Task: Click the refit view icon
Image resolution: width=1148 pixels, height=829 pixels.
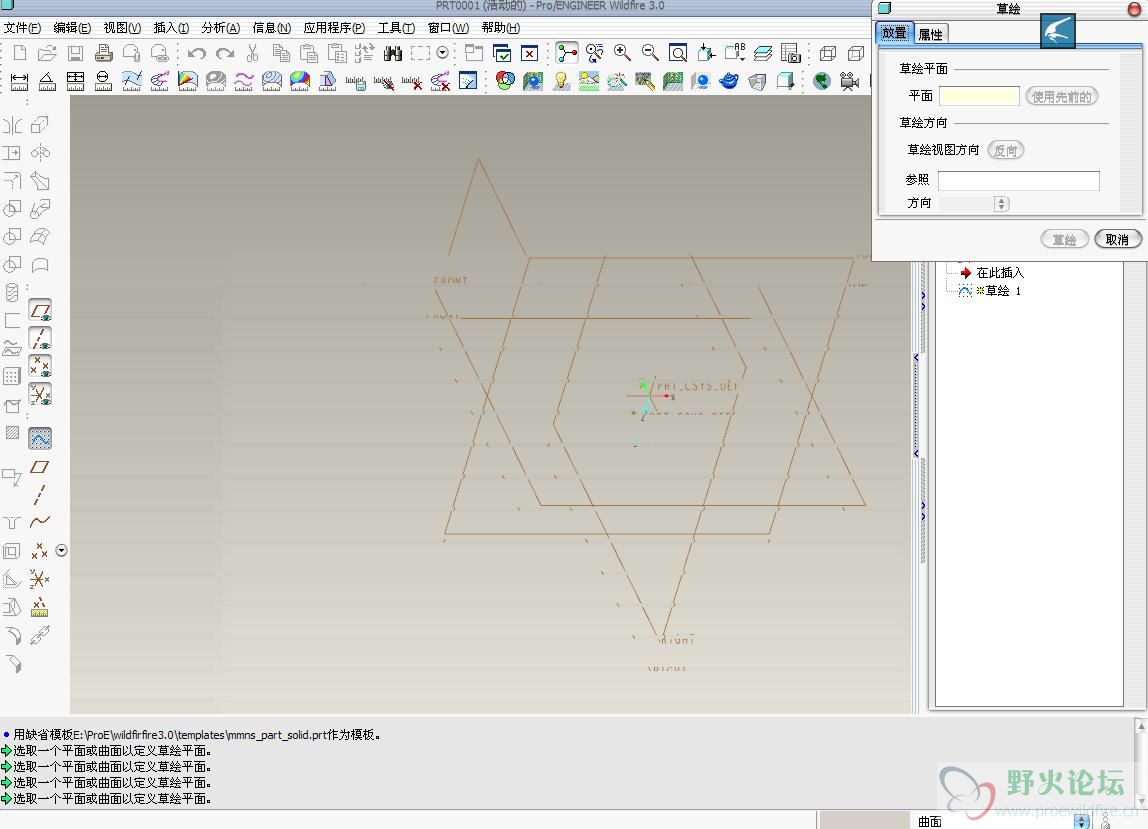Action: [679, 53]
